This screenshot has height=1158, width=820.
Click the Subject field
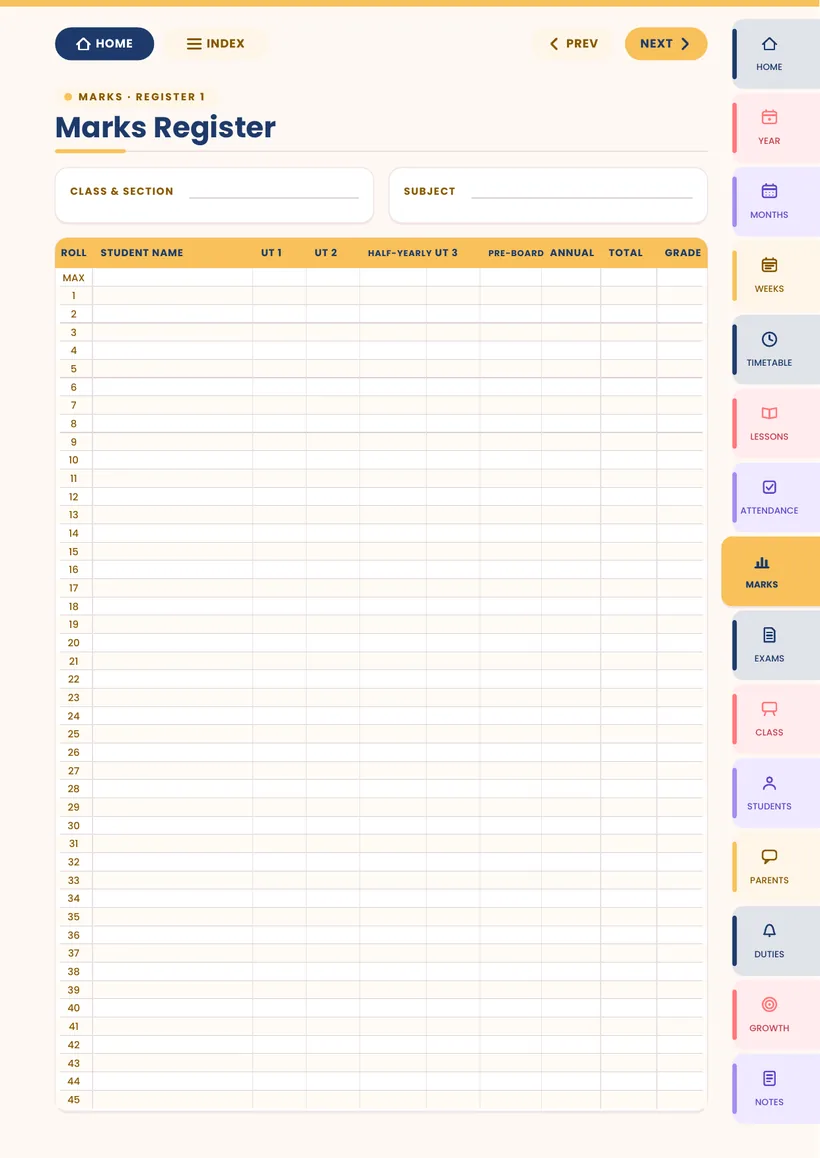point(548,195)
